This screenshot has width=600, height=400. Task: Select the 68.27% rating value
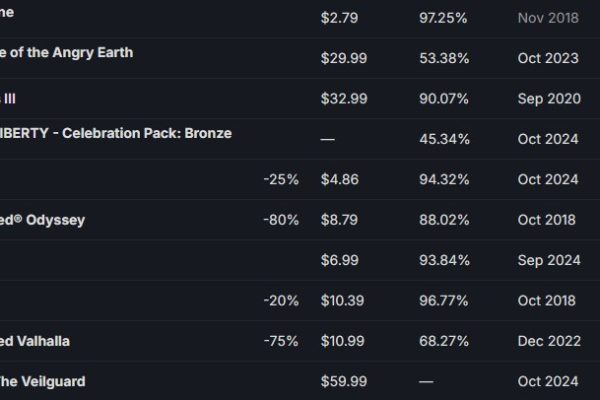444,341
